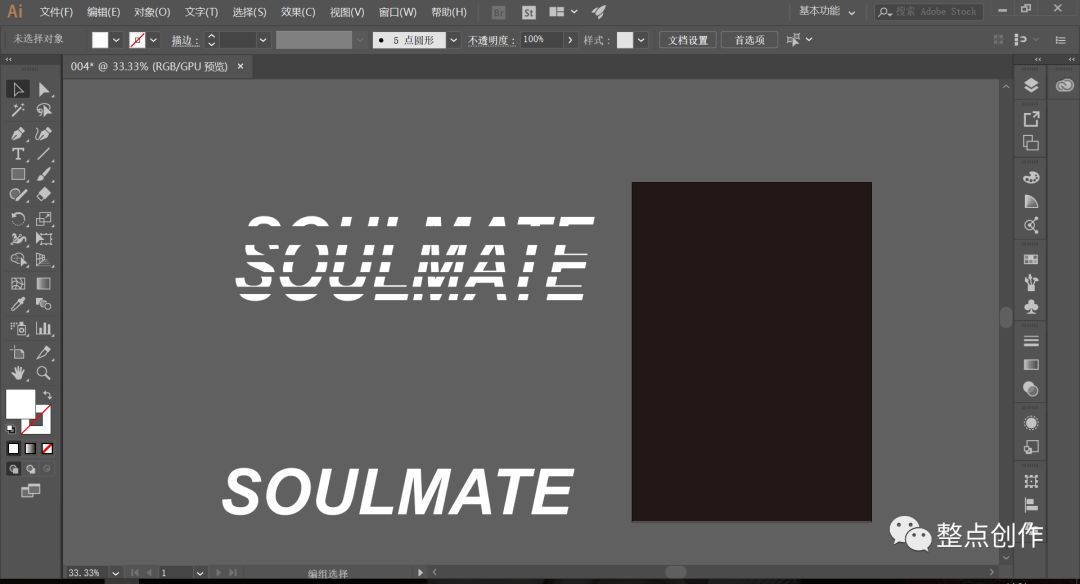The width and height of the screenshot is (1080, 584).
Task: Expand opacity 100% arrow
Action: (570, 40)
